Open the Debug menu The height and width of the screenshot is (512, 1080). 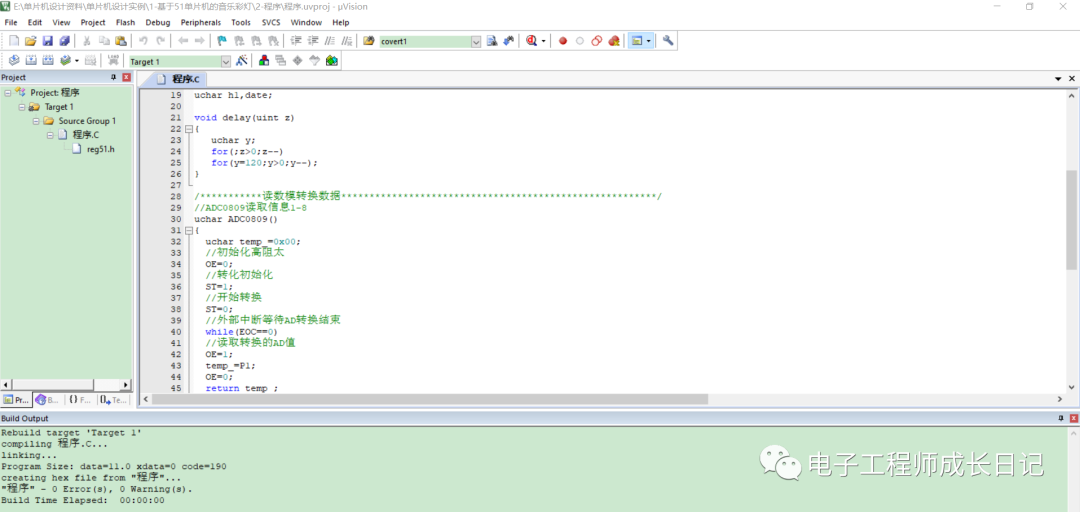158,22
